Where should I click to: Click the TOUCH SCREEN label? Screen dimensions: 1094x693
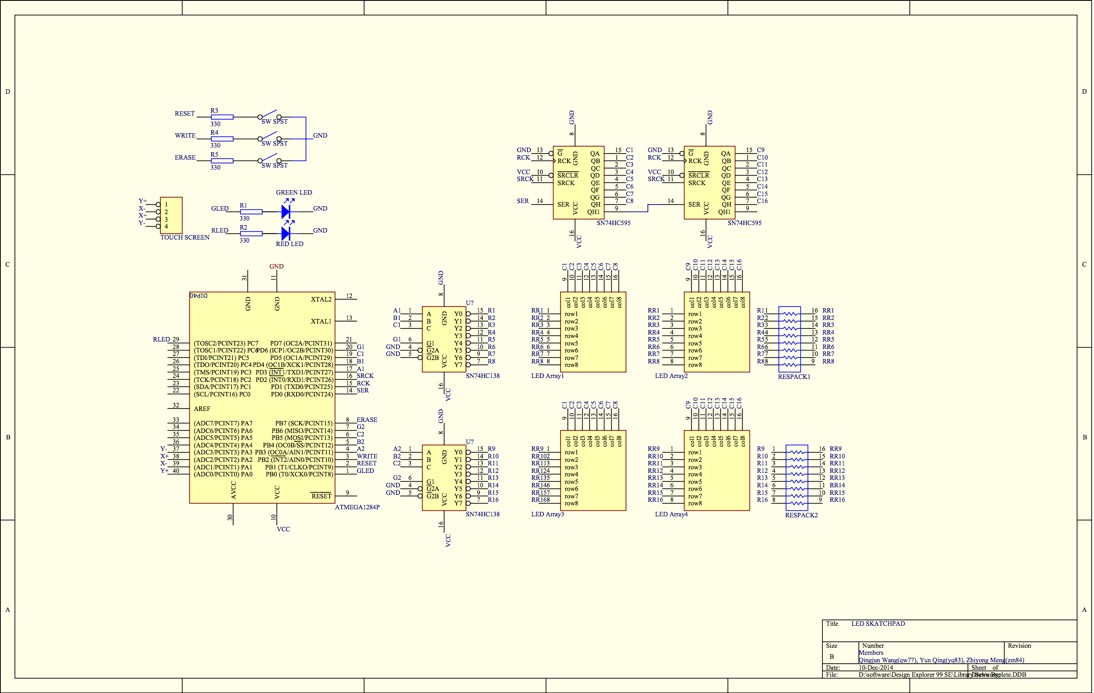click(x=185, y=237)
